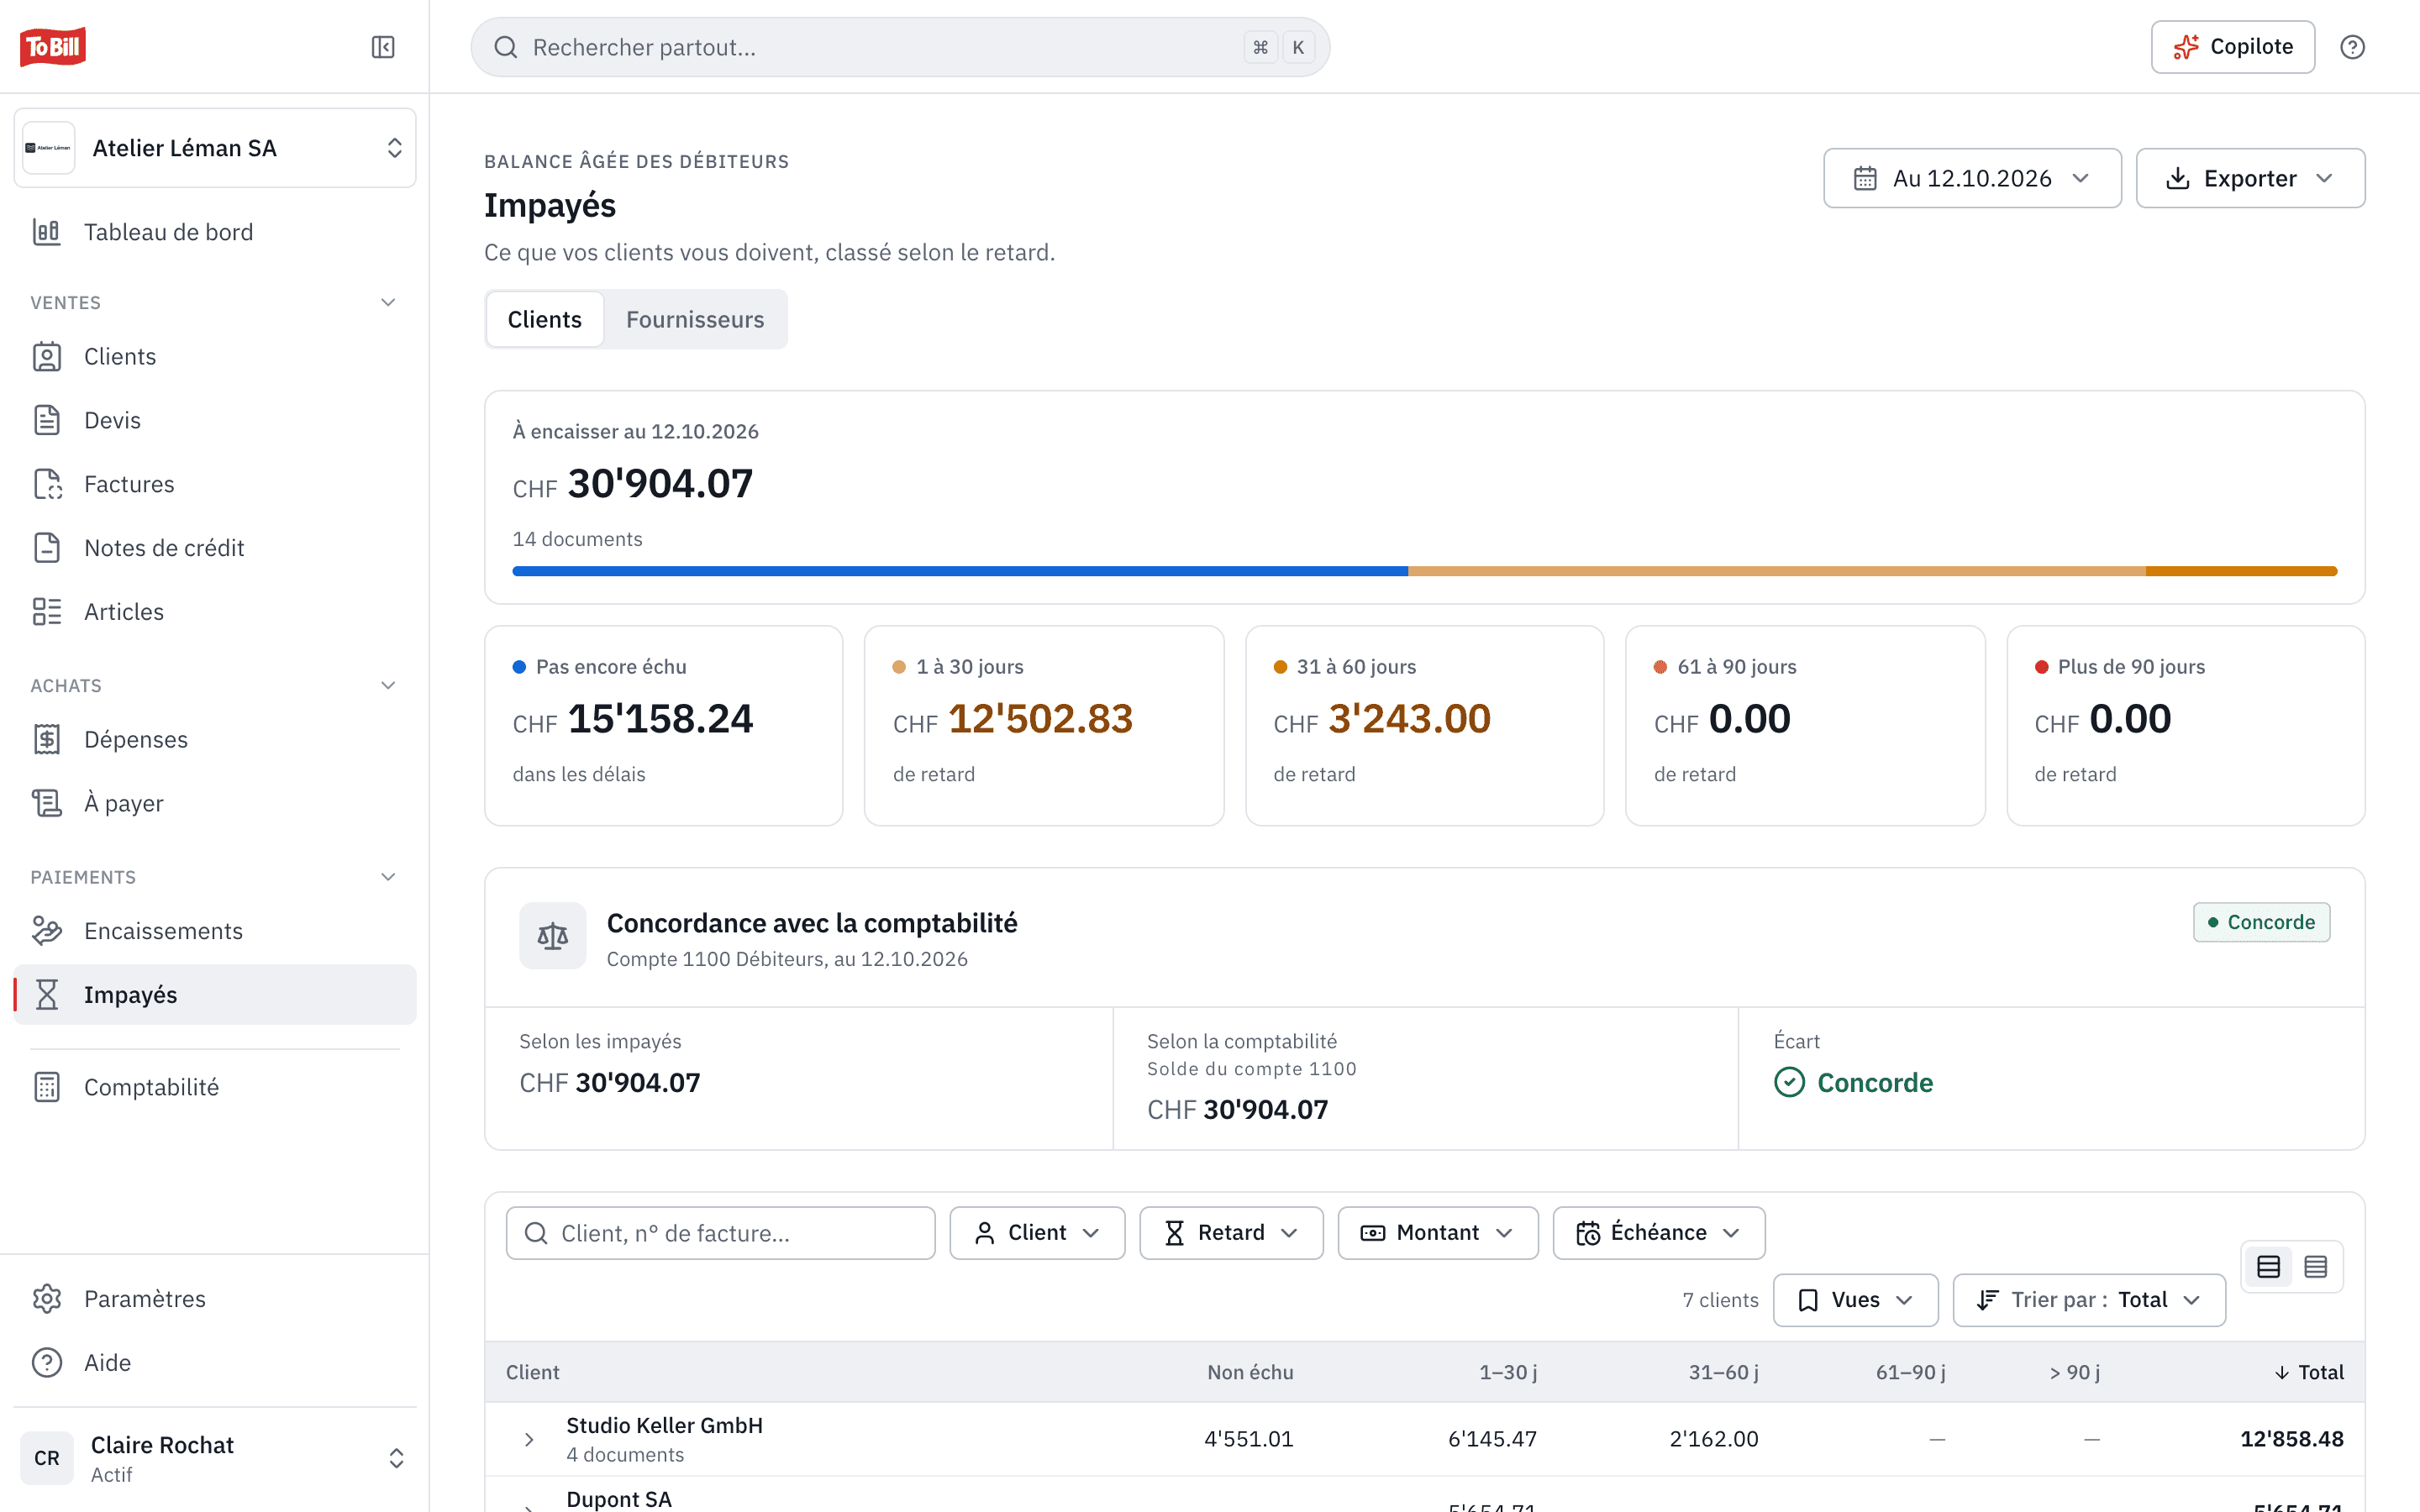Sort by the Total column header
The height and width of the screenshot is (1512, 2420).
click(x=2309, y=1372)
